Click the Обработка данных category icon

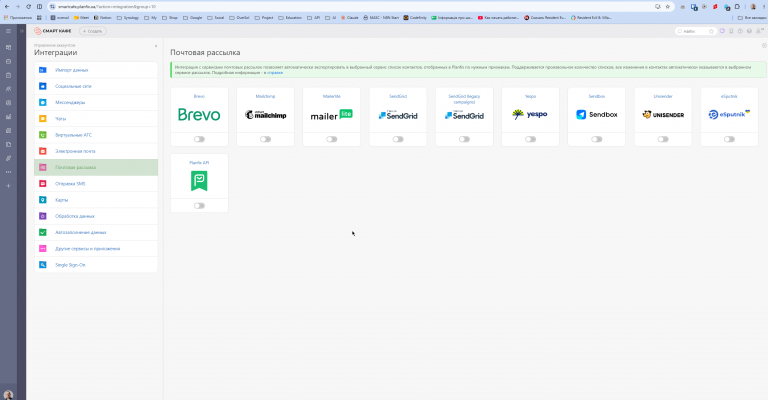[43, 216]
